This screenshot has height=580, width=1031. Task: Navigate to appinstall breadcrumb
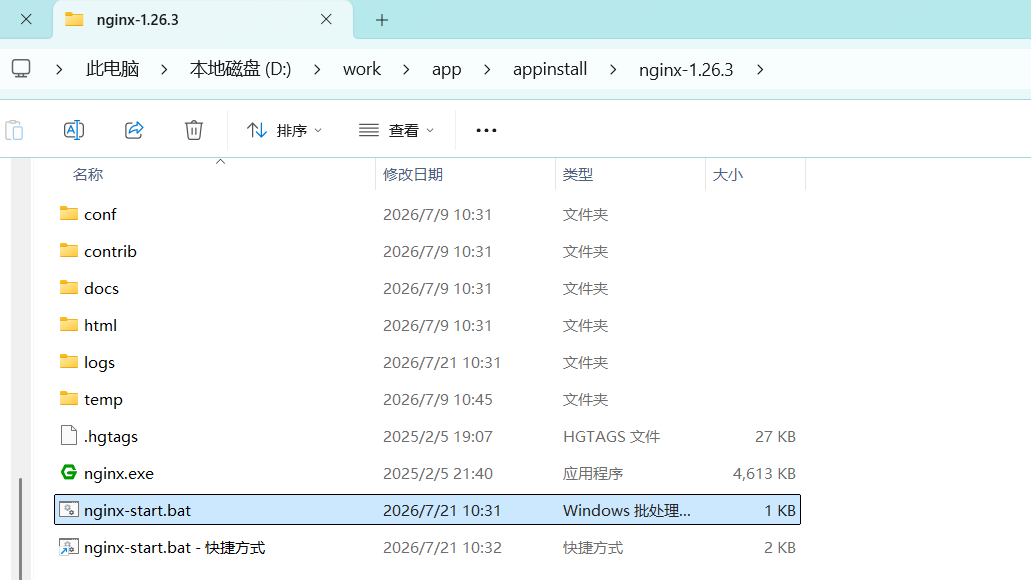pos(550,69)
